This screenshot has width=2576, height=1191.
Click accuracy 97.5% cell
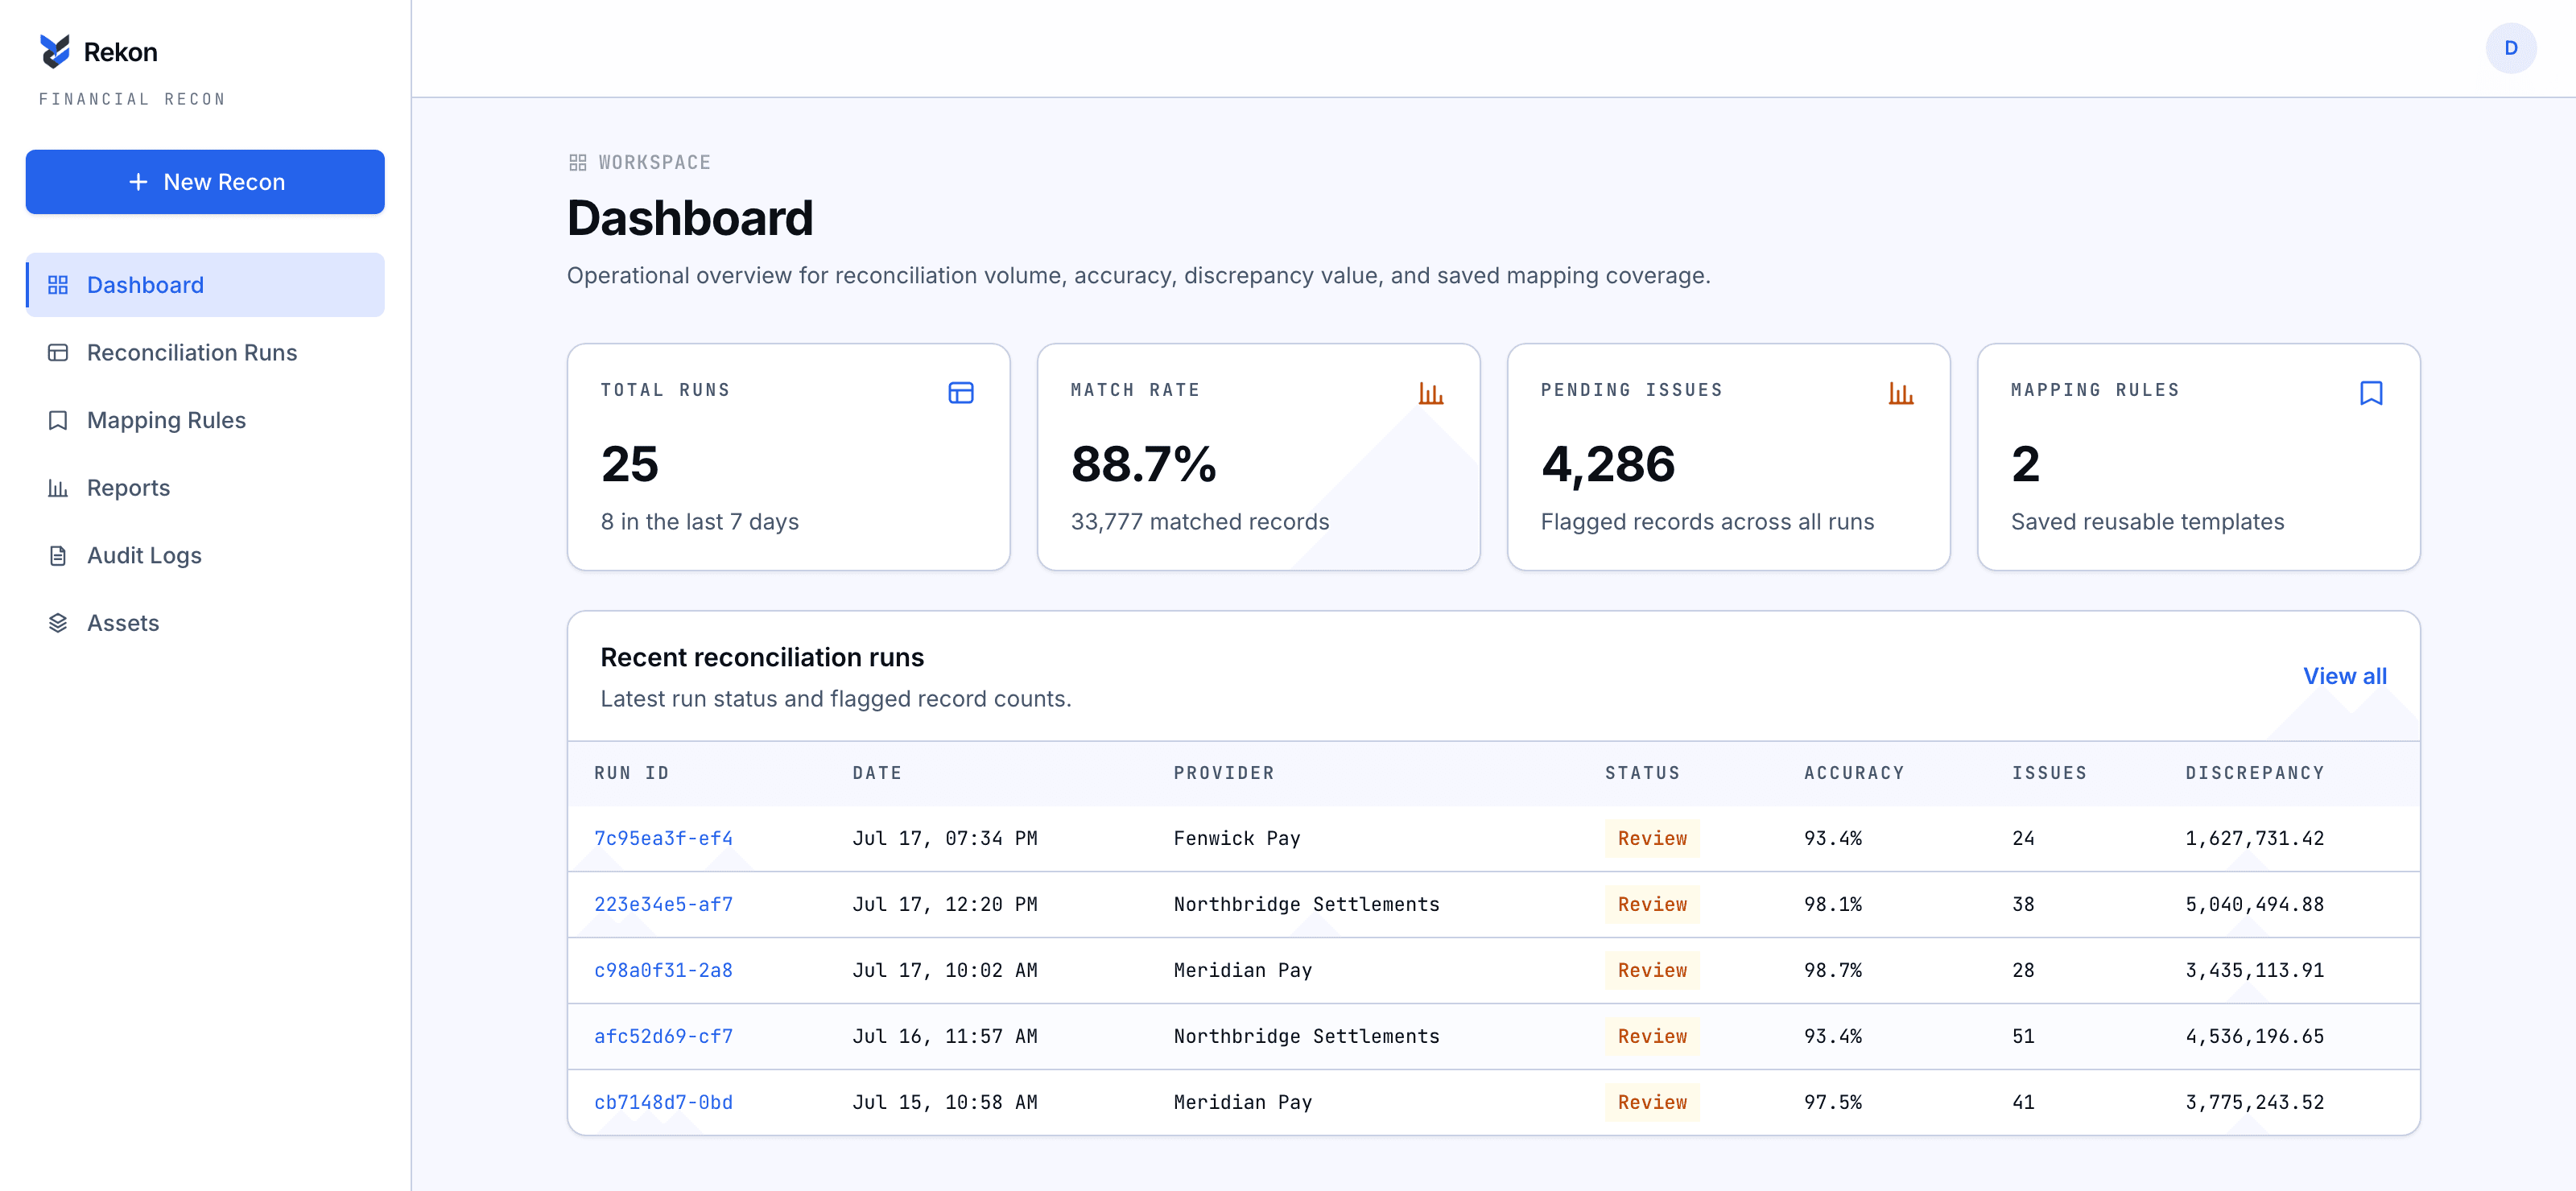1832,1102
